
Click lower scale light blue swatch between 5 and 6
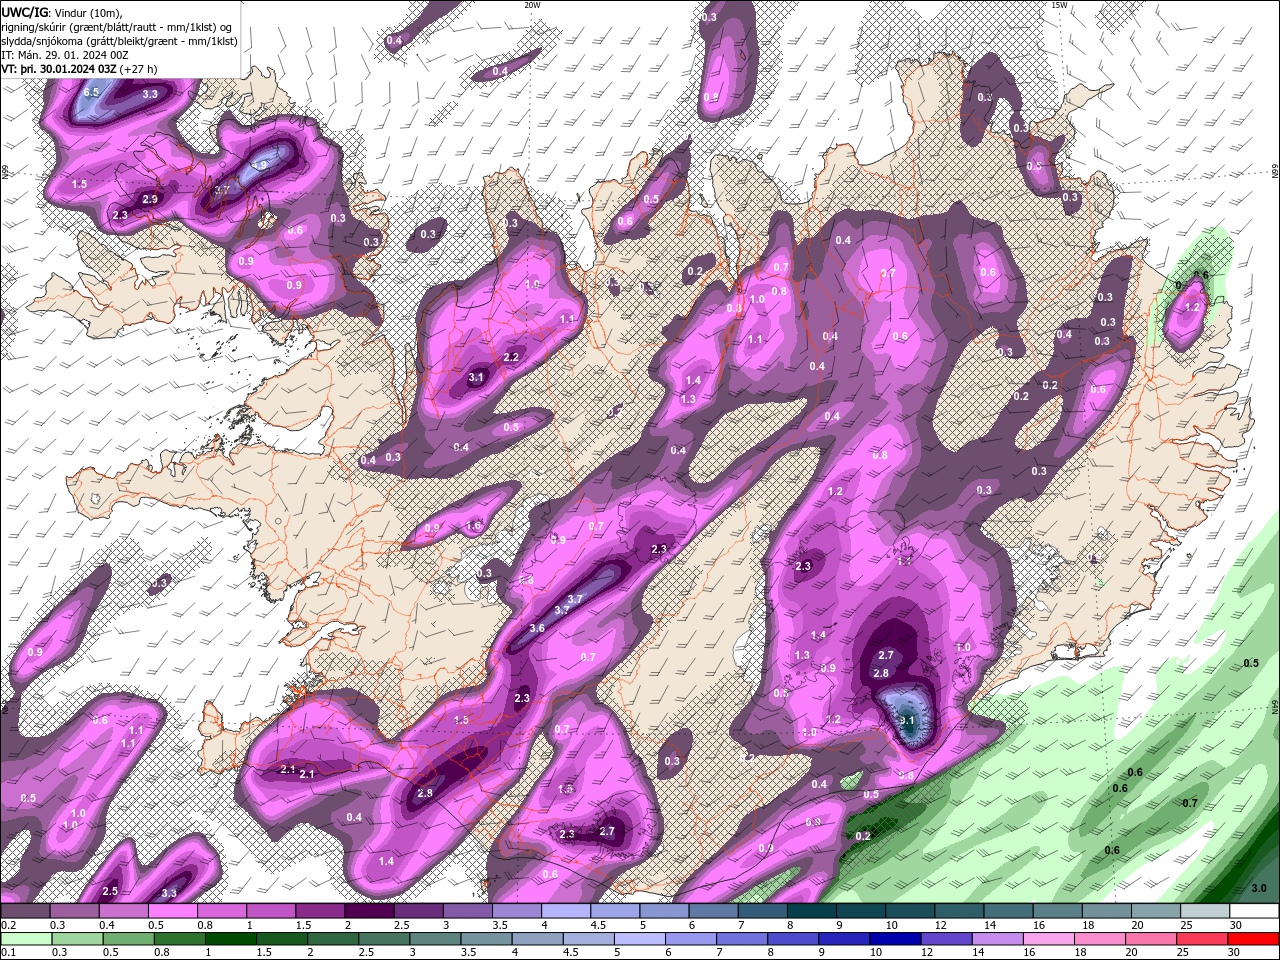(640, 938)
